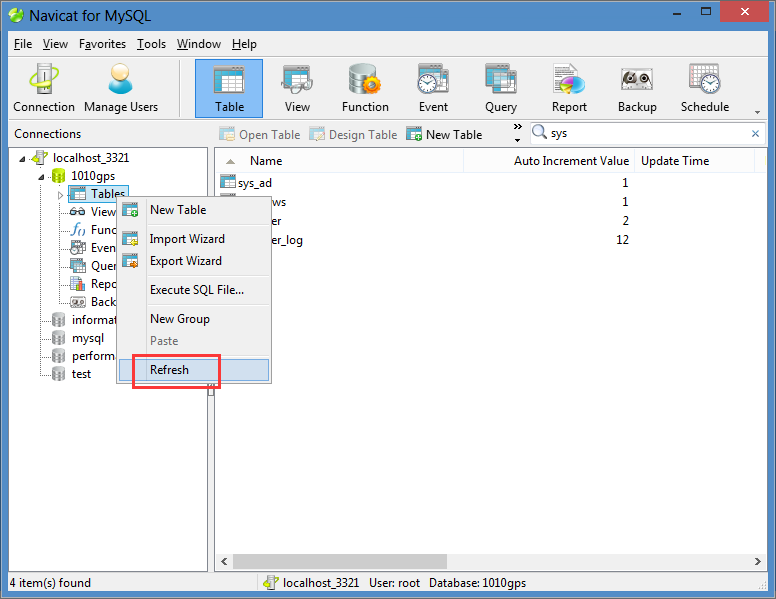This screenshot has width=776, height=599.
Task: Select the Views tree item icon
Action: pyautogui.click(x=78, y=212)
